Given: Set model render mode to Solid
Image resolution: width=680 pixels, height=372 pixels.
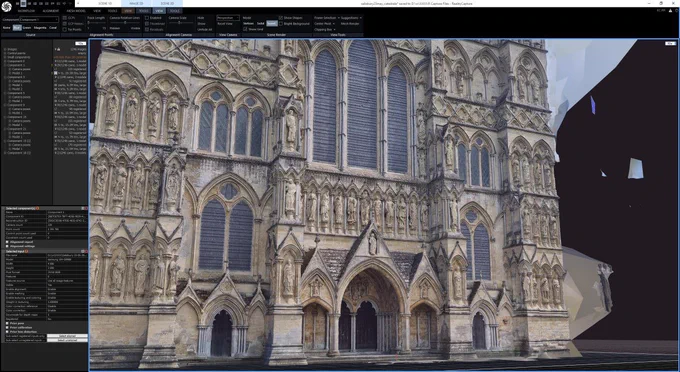Looking at the screenshot, I should pyautogui.click(x=261, y=23).
